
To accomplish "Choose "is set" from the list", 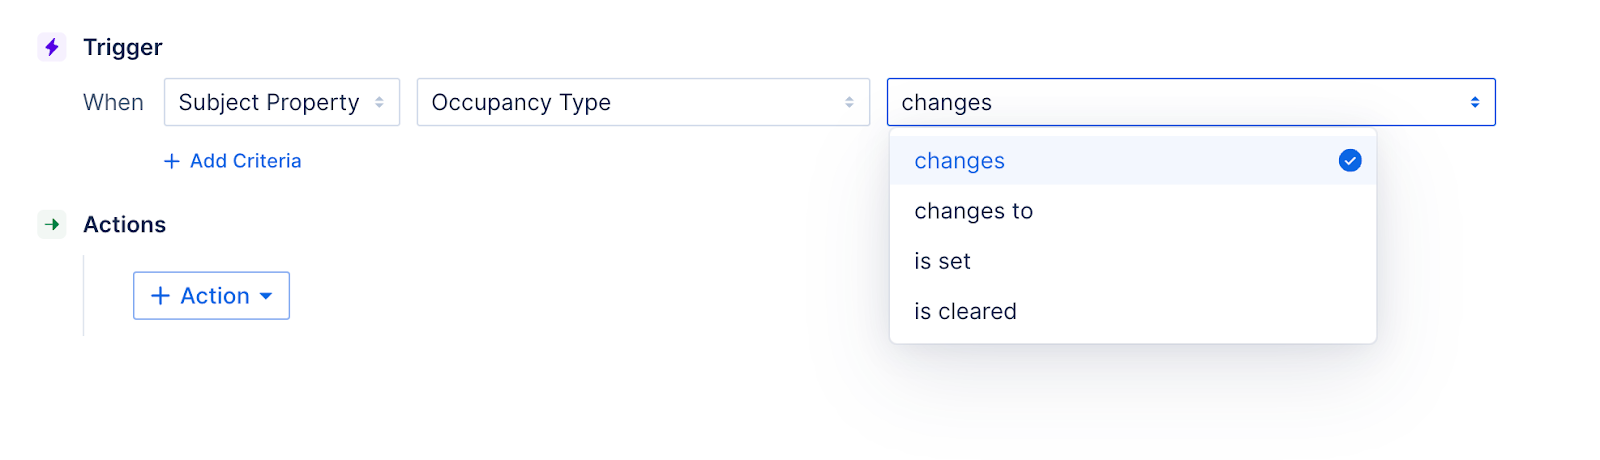I will [942, 261].
